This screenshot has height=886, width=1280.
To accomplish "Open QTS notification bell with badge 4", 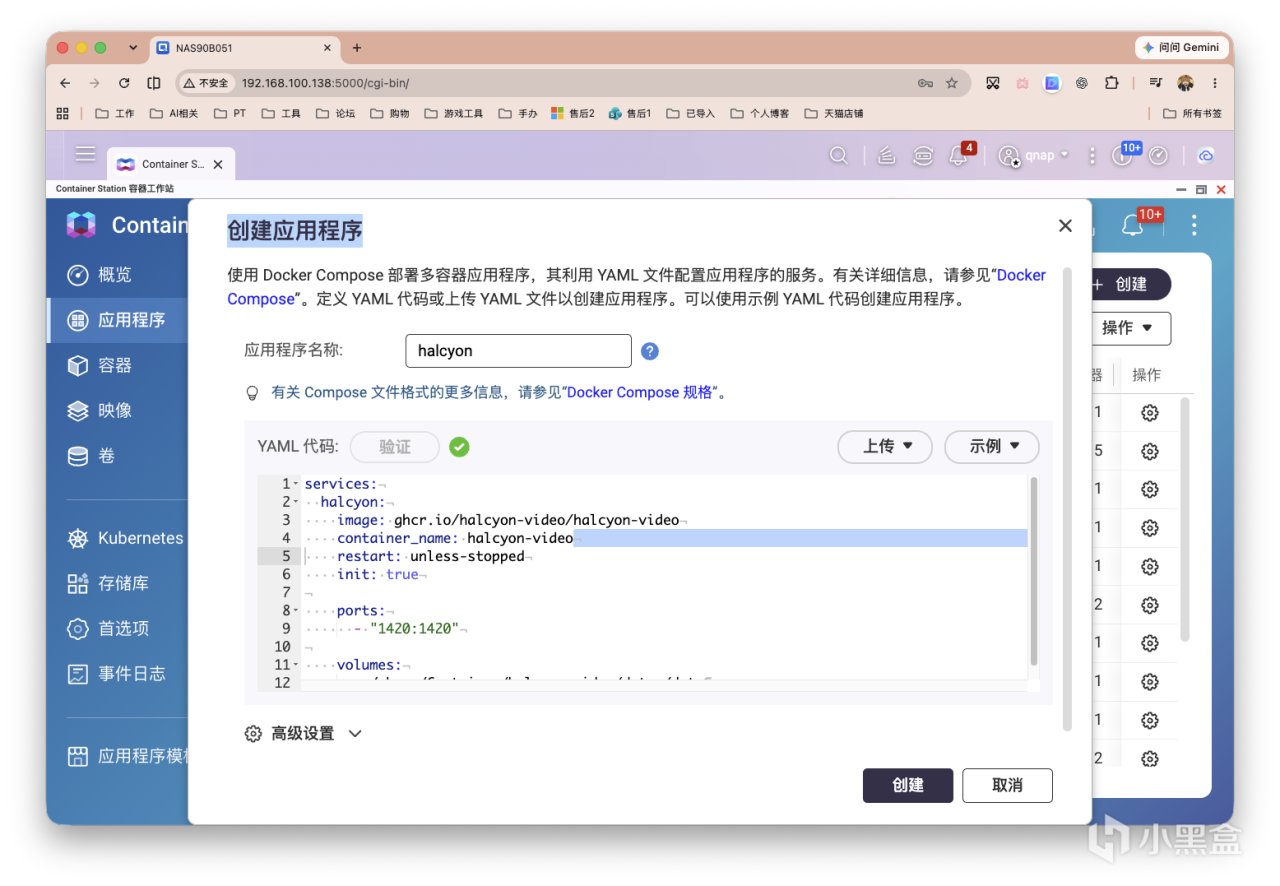I will (960, 155).
